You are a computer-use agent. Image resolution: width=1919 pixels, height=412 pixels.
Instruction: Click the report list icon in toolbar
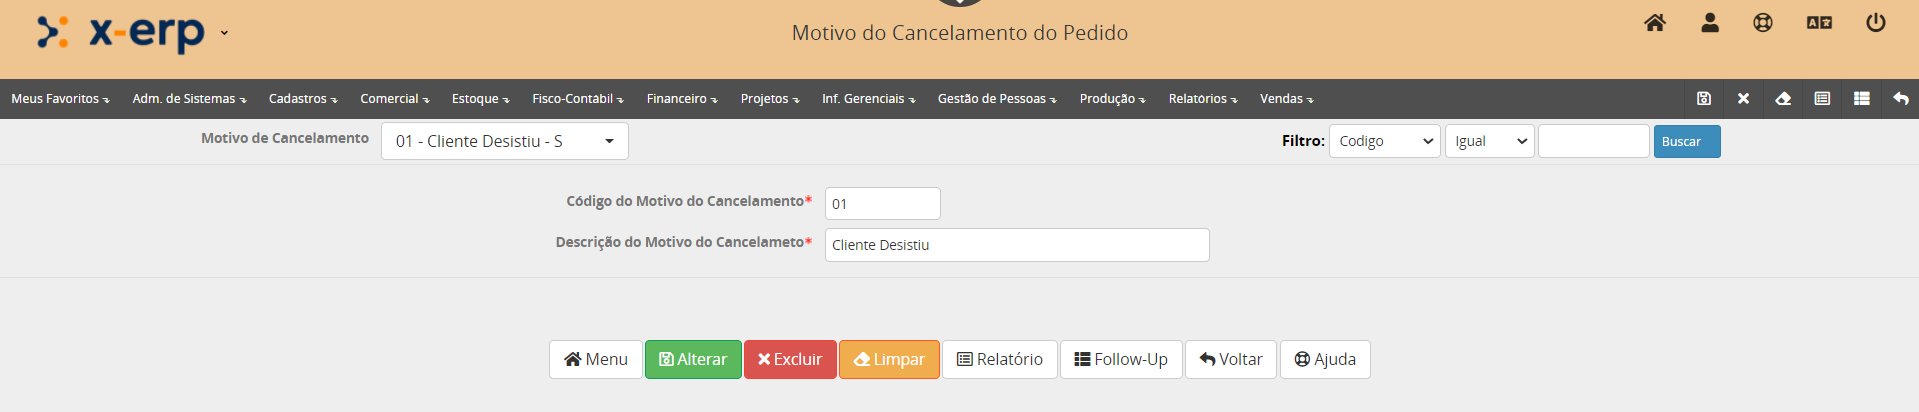click(1822, 99)
